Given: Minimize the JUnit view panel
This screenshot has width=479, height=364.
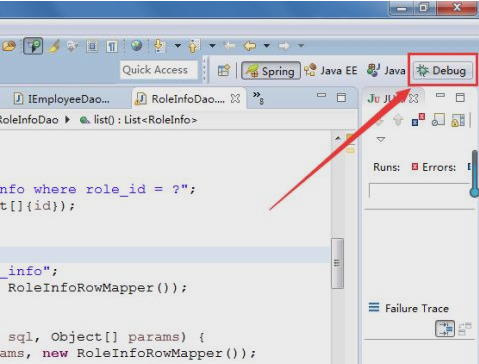Looking at the screenshot, I should pyautogui.click(x=440, y=95).
